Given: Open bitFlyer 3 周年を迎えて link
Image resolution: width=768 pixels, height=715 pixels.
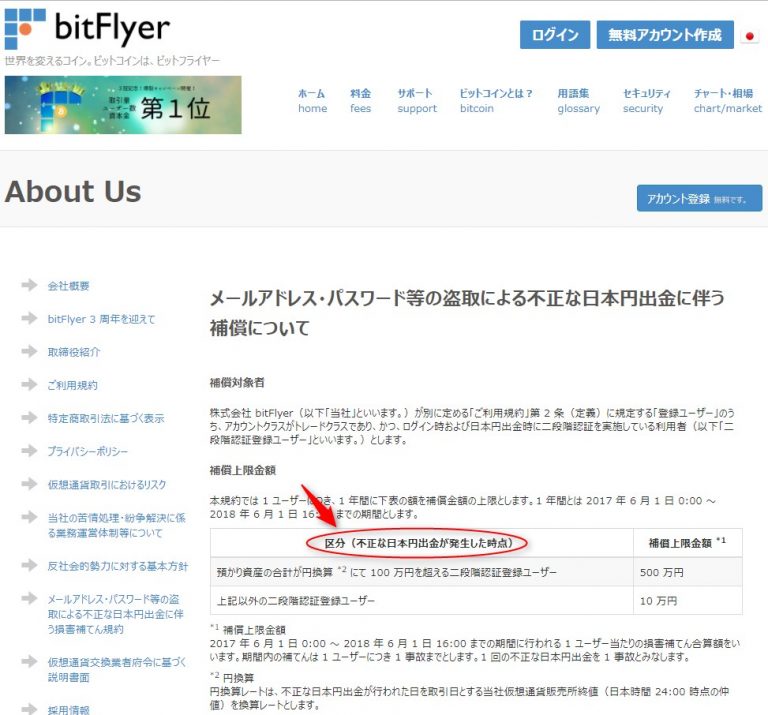Looking at the screenshot, I should tap(101, 319).
